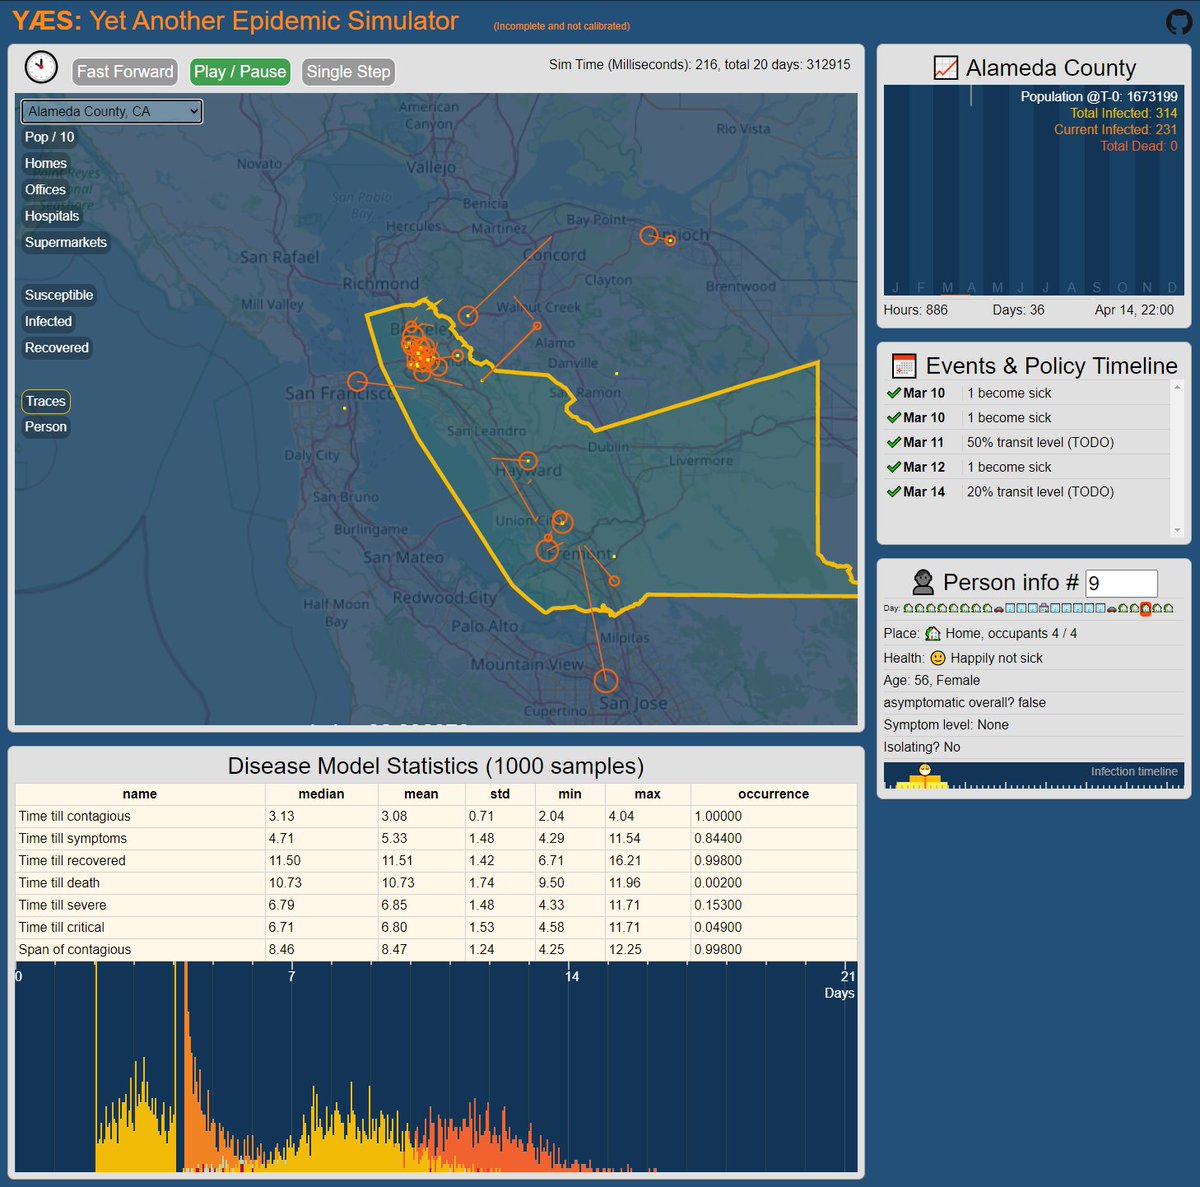Screen dimensions: 1200x1187
Task: Click the Single Step button
Action: (348, 72)
